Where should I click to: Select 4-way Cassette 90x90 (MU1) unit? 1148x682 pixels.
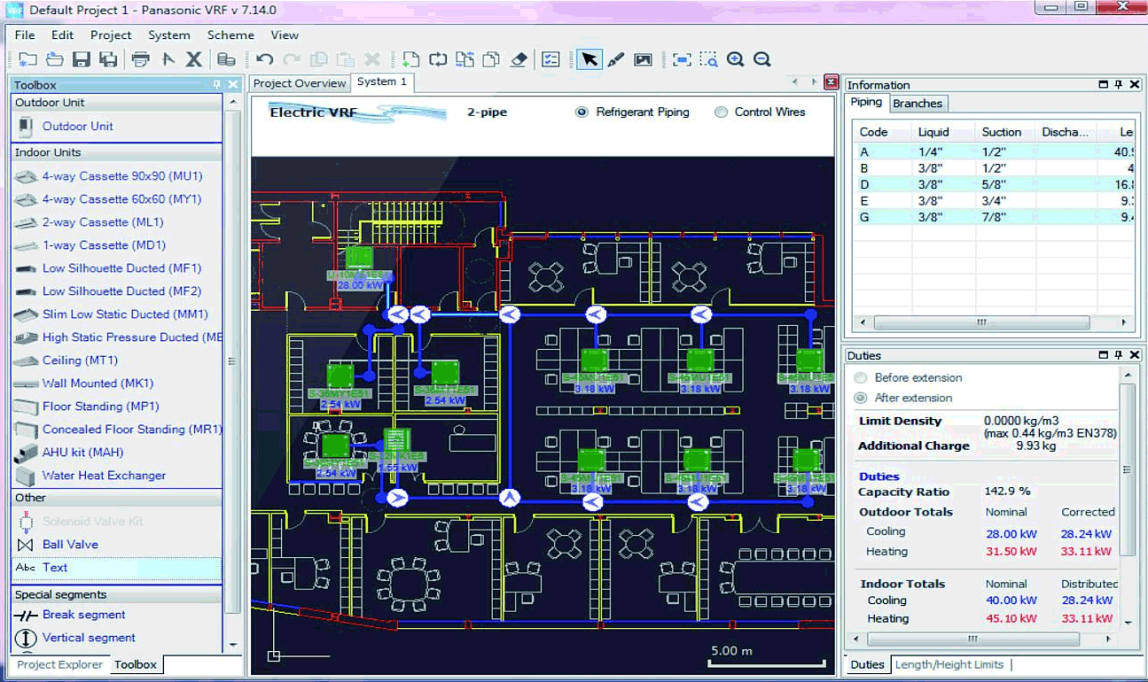pyautogui.click(x=122, y=176)
